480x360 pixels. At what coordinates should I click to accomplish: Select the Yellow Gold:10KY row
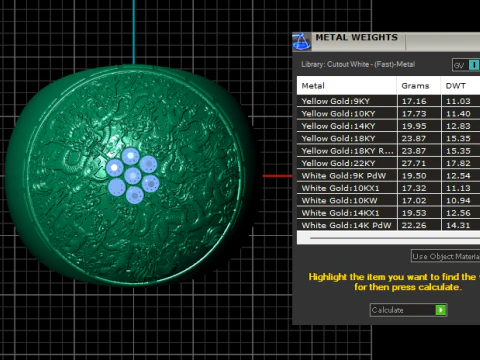(388, 114)
